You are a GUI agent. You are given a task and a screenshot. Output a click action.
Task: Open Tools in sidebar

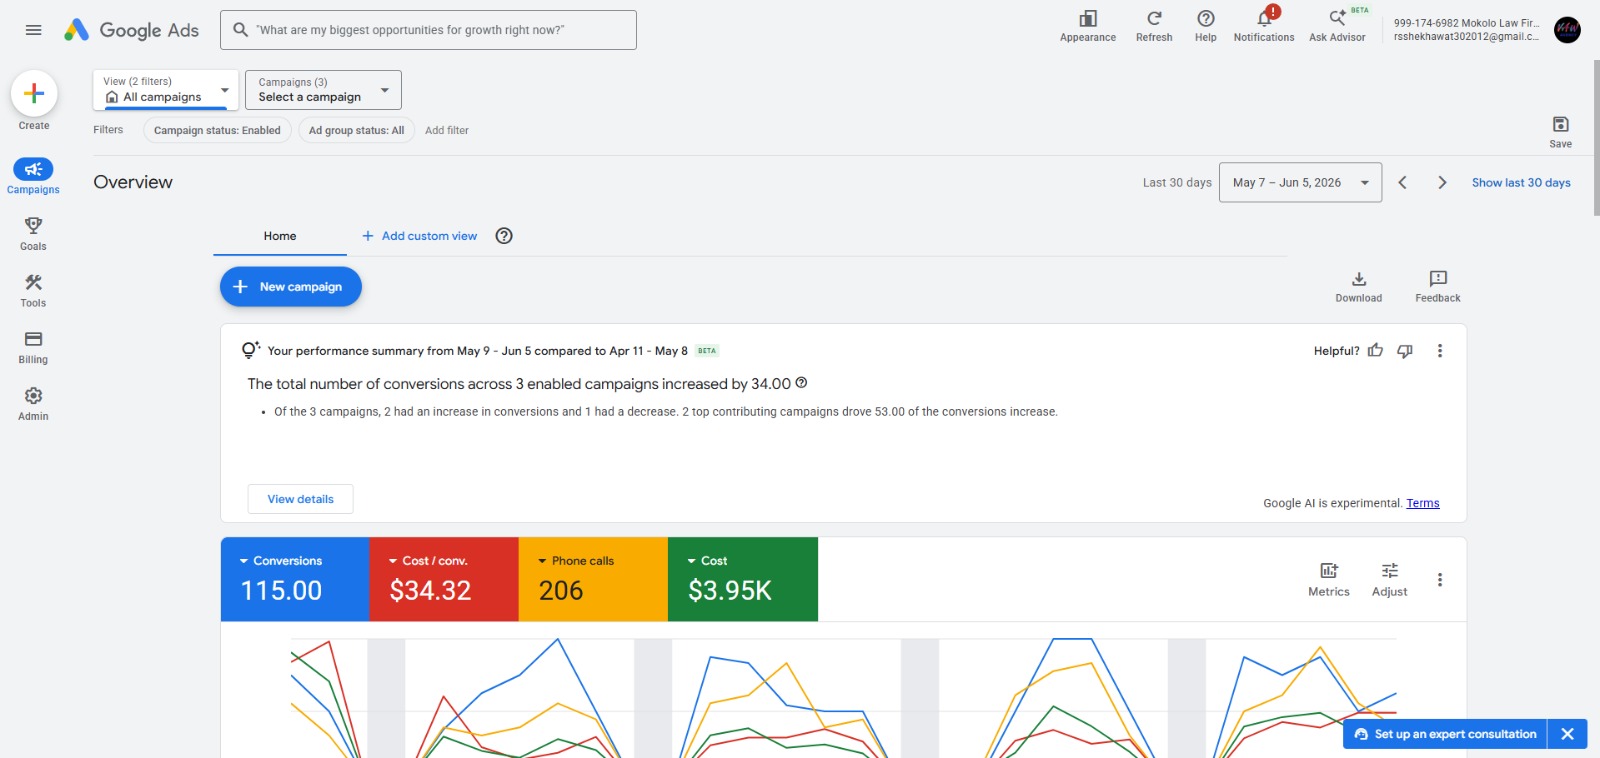[x=33, y=290]
